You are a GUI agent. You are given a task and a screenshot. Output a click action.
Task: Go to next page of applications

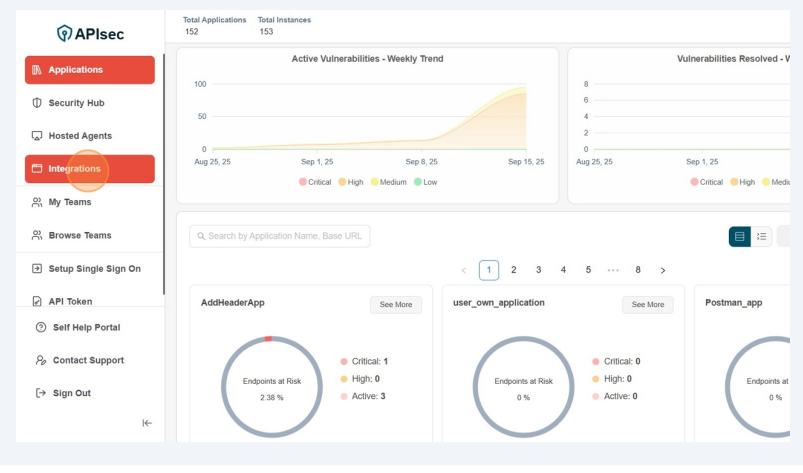663,270
